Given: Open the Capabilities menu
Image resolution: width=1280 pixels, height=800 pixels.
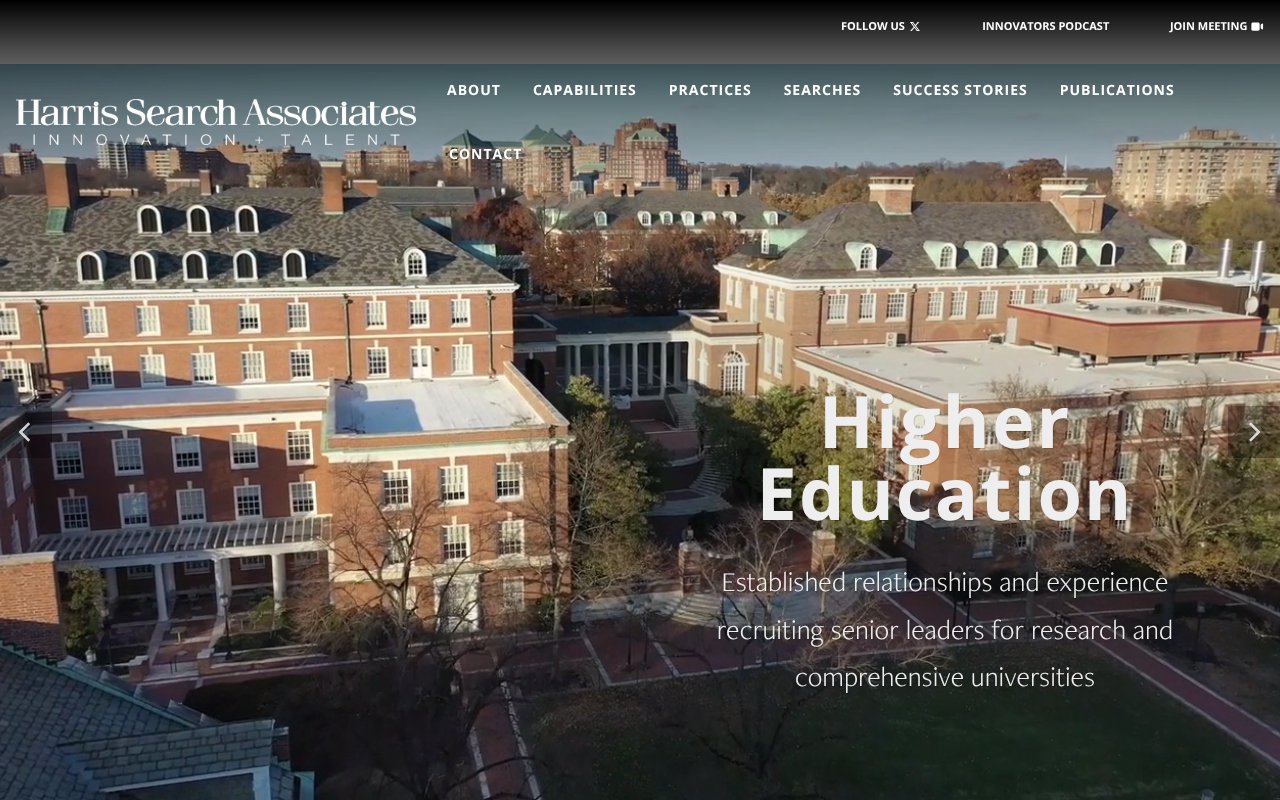Looking at the screenshot, I should pos(584,90).
